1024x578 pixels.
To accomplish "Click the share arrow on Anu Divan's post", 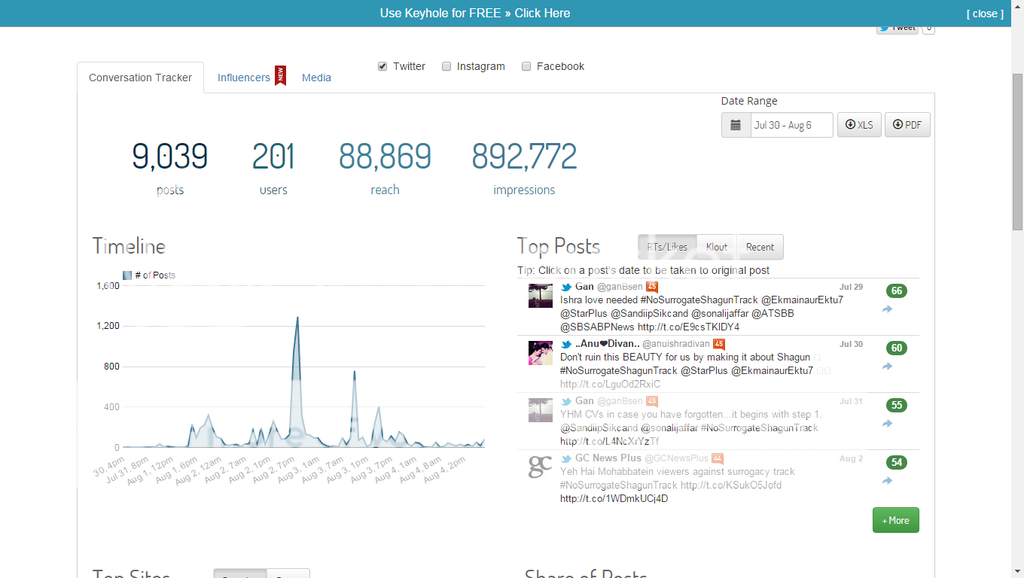I will (887, 367).
